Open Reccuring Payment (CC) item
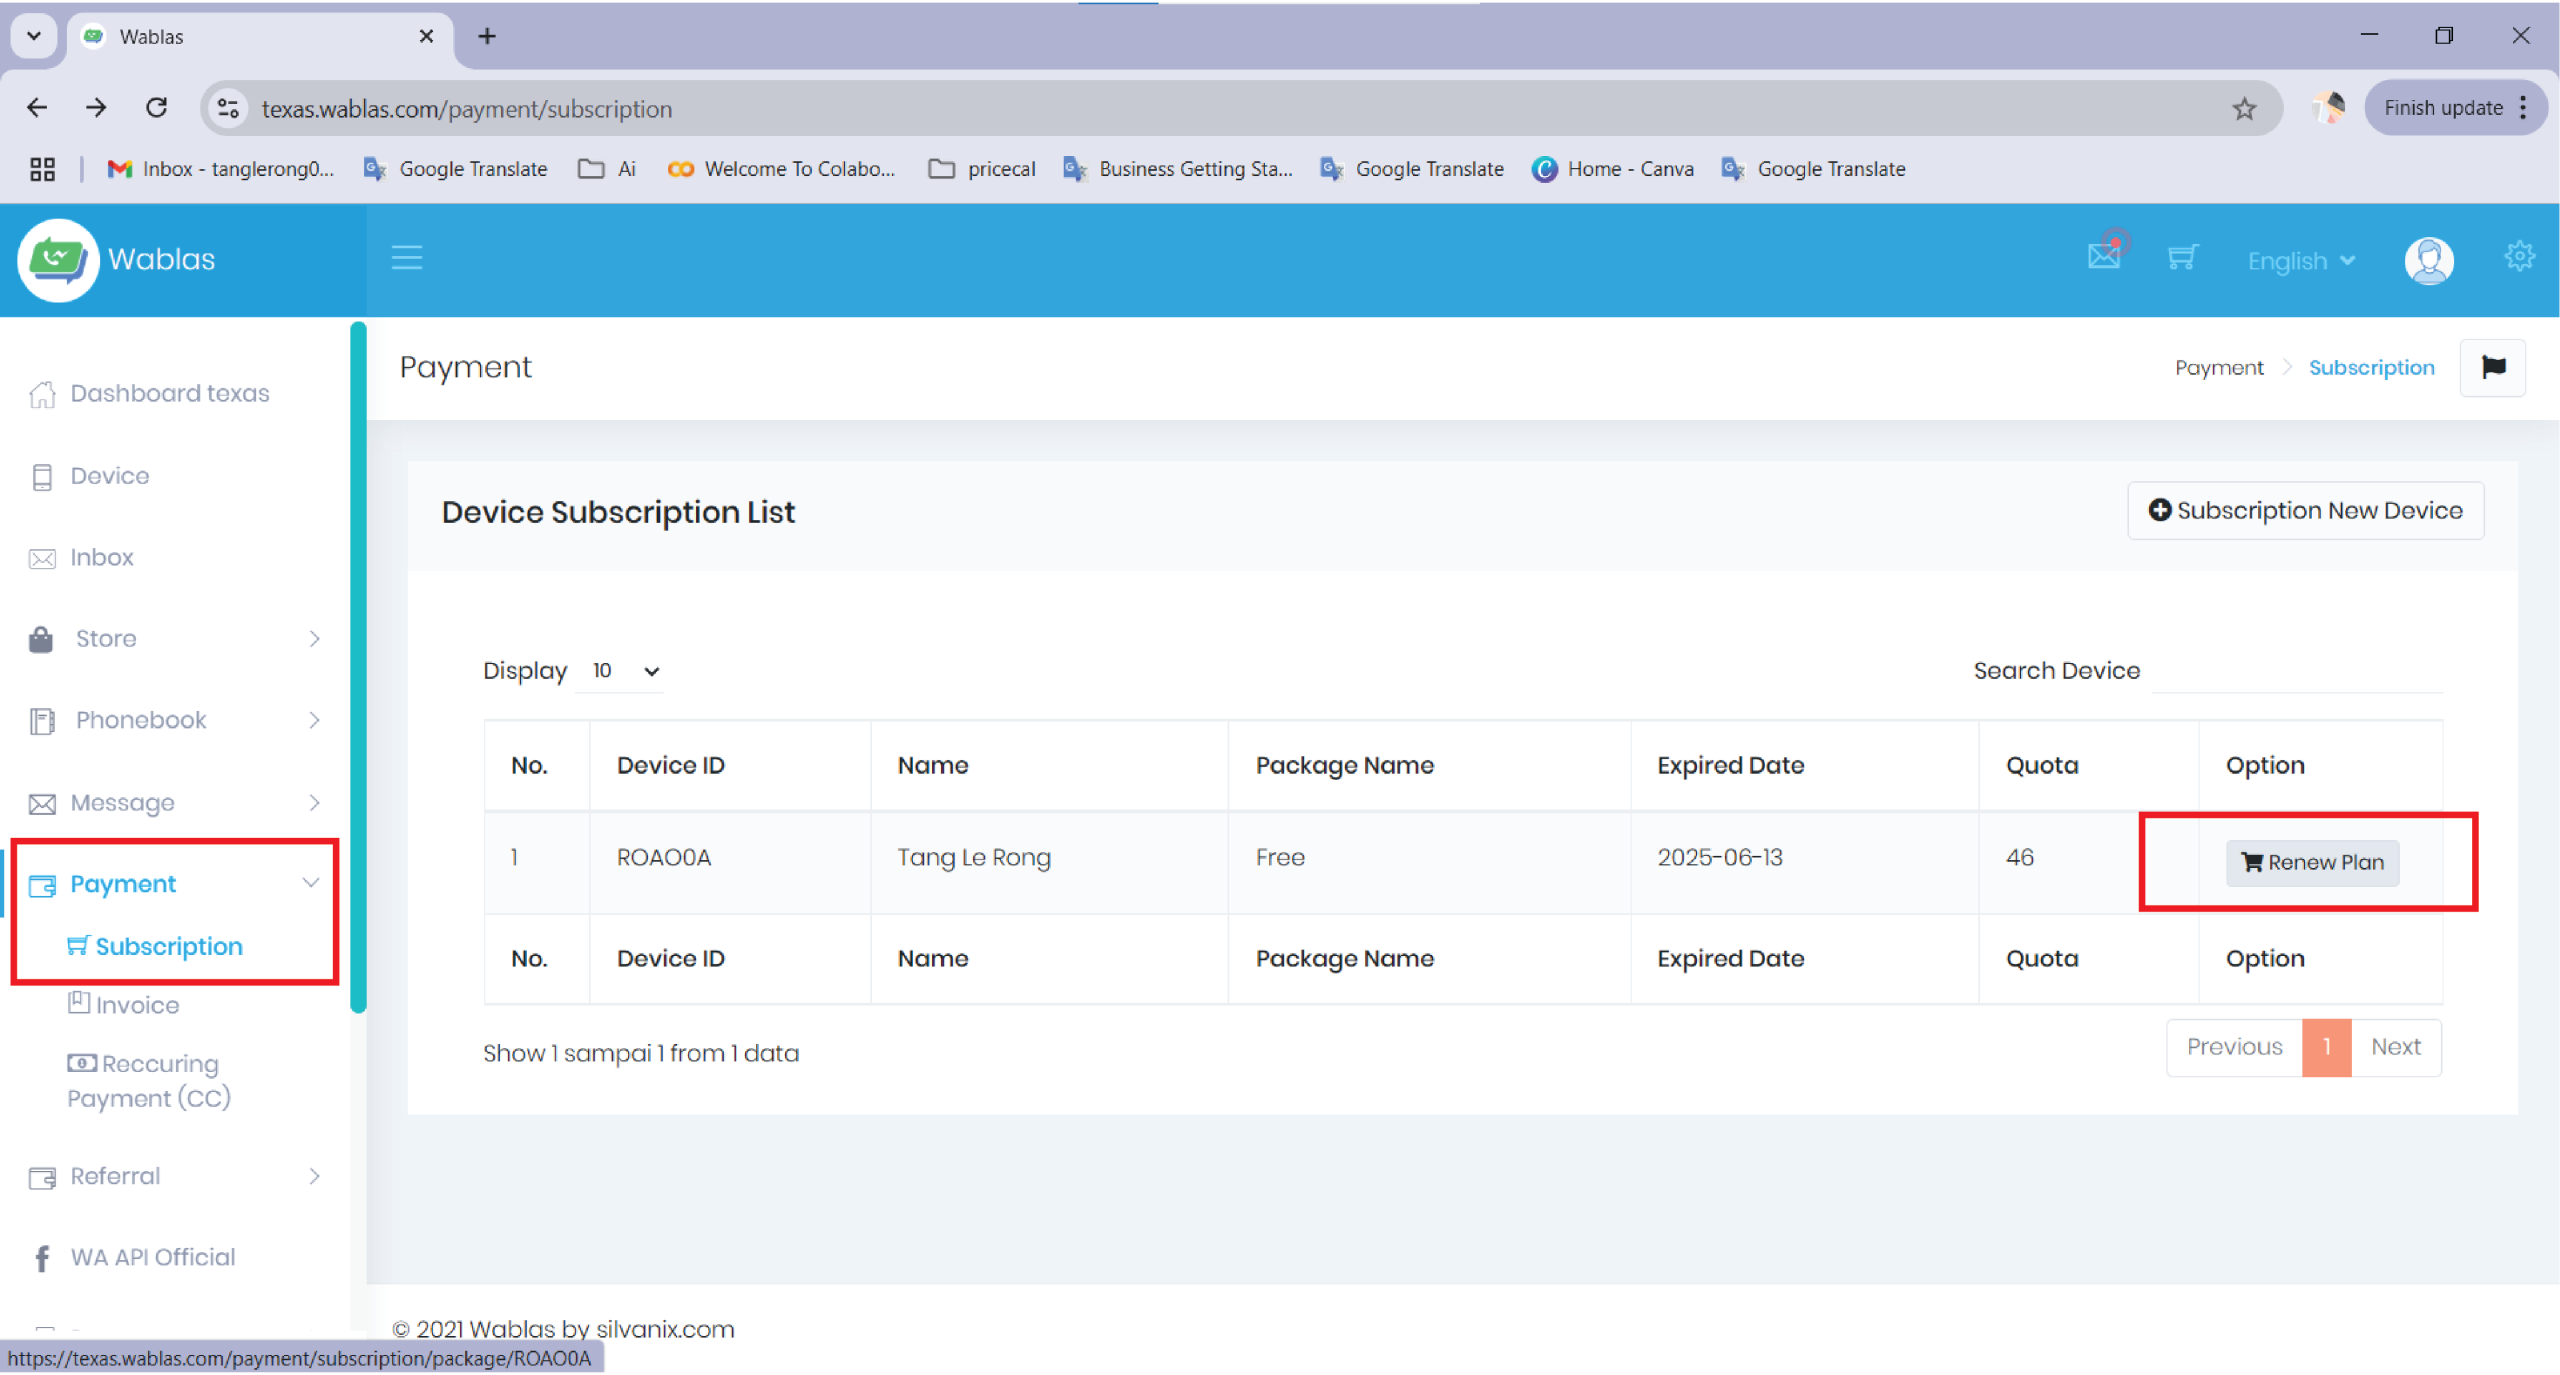 coord(149,1080)
